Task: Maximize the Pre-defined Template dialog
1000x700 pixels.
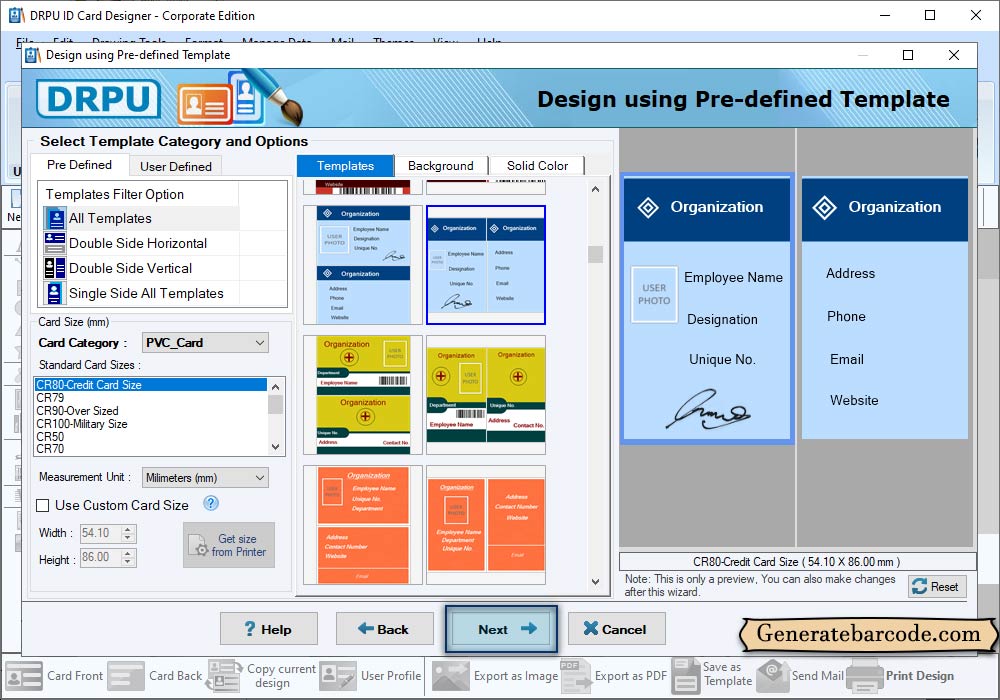Action: pyautogui.click(x=908, y=55)
